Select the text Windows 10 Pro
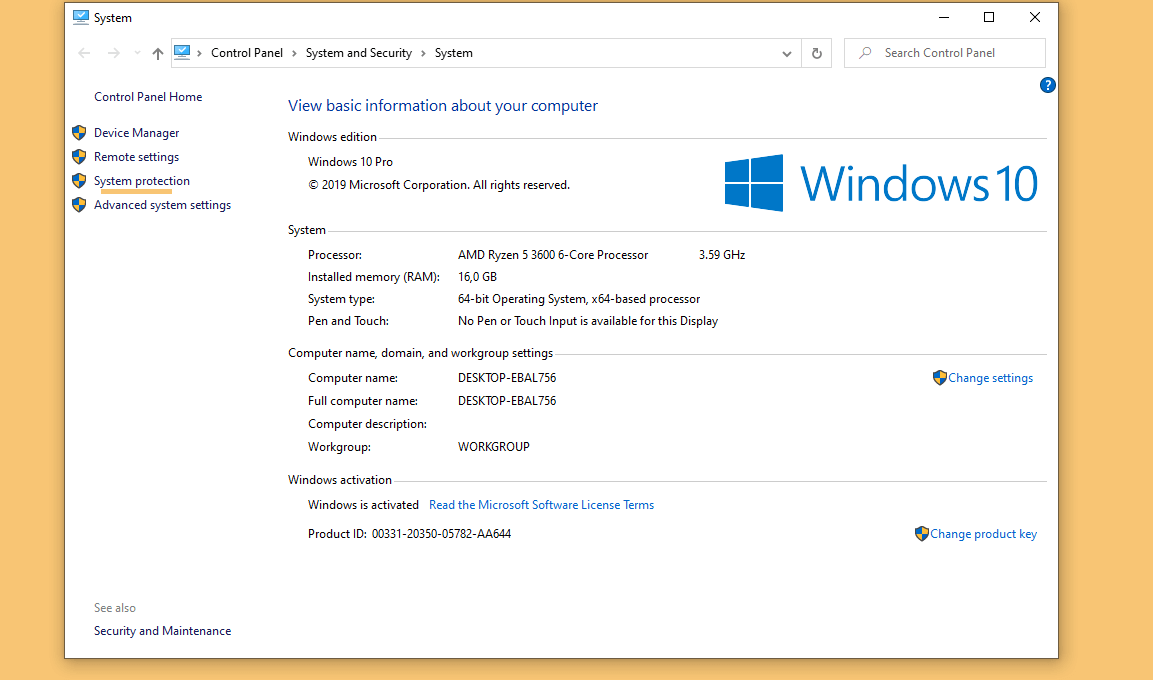Image resolution: width=1153 pixels, height=680 pixels. click(350, 162)
